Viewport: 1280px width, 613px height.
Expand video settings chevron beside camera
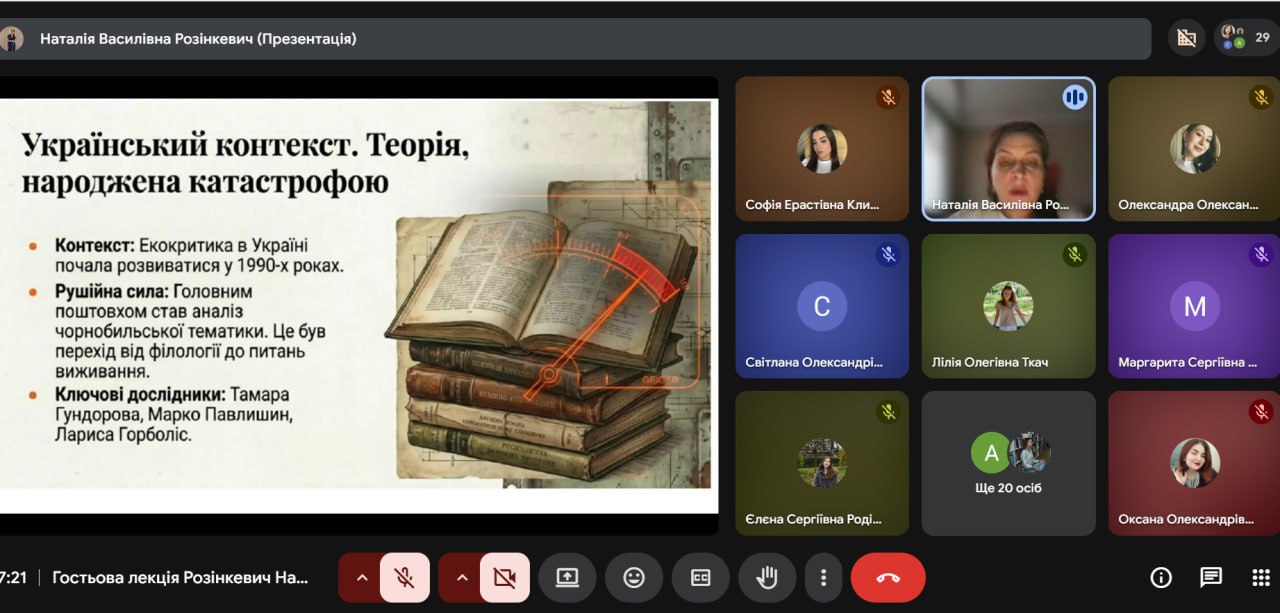point(462,577)
